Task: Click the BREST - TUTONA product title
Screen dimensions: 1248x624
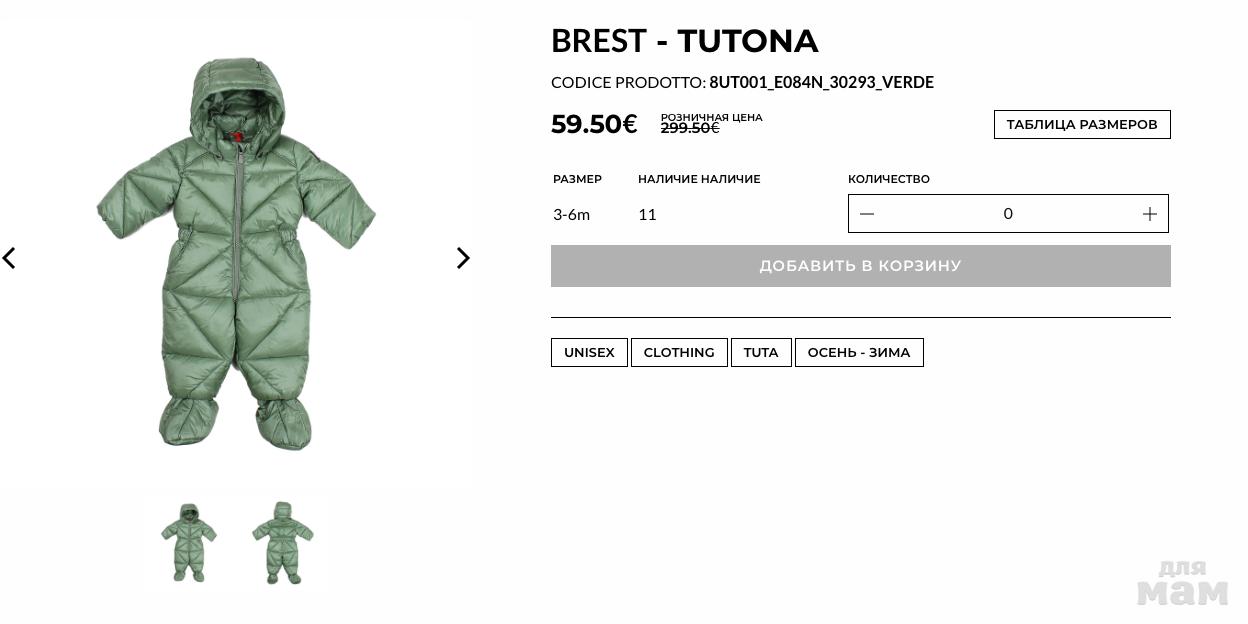Action: [684, 41]
